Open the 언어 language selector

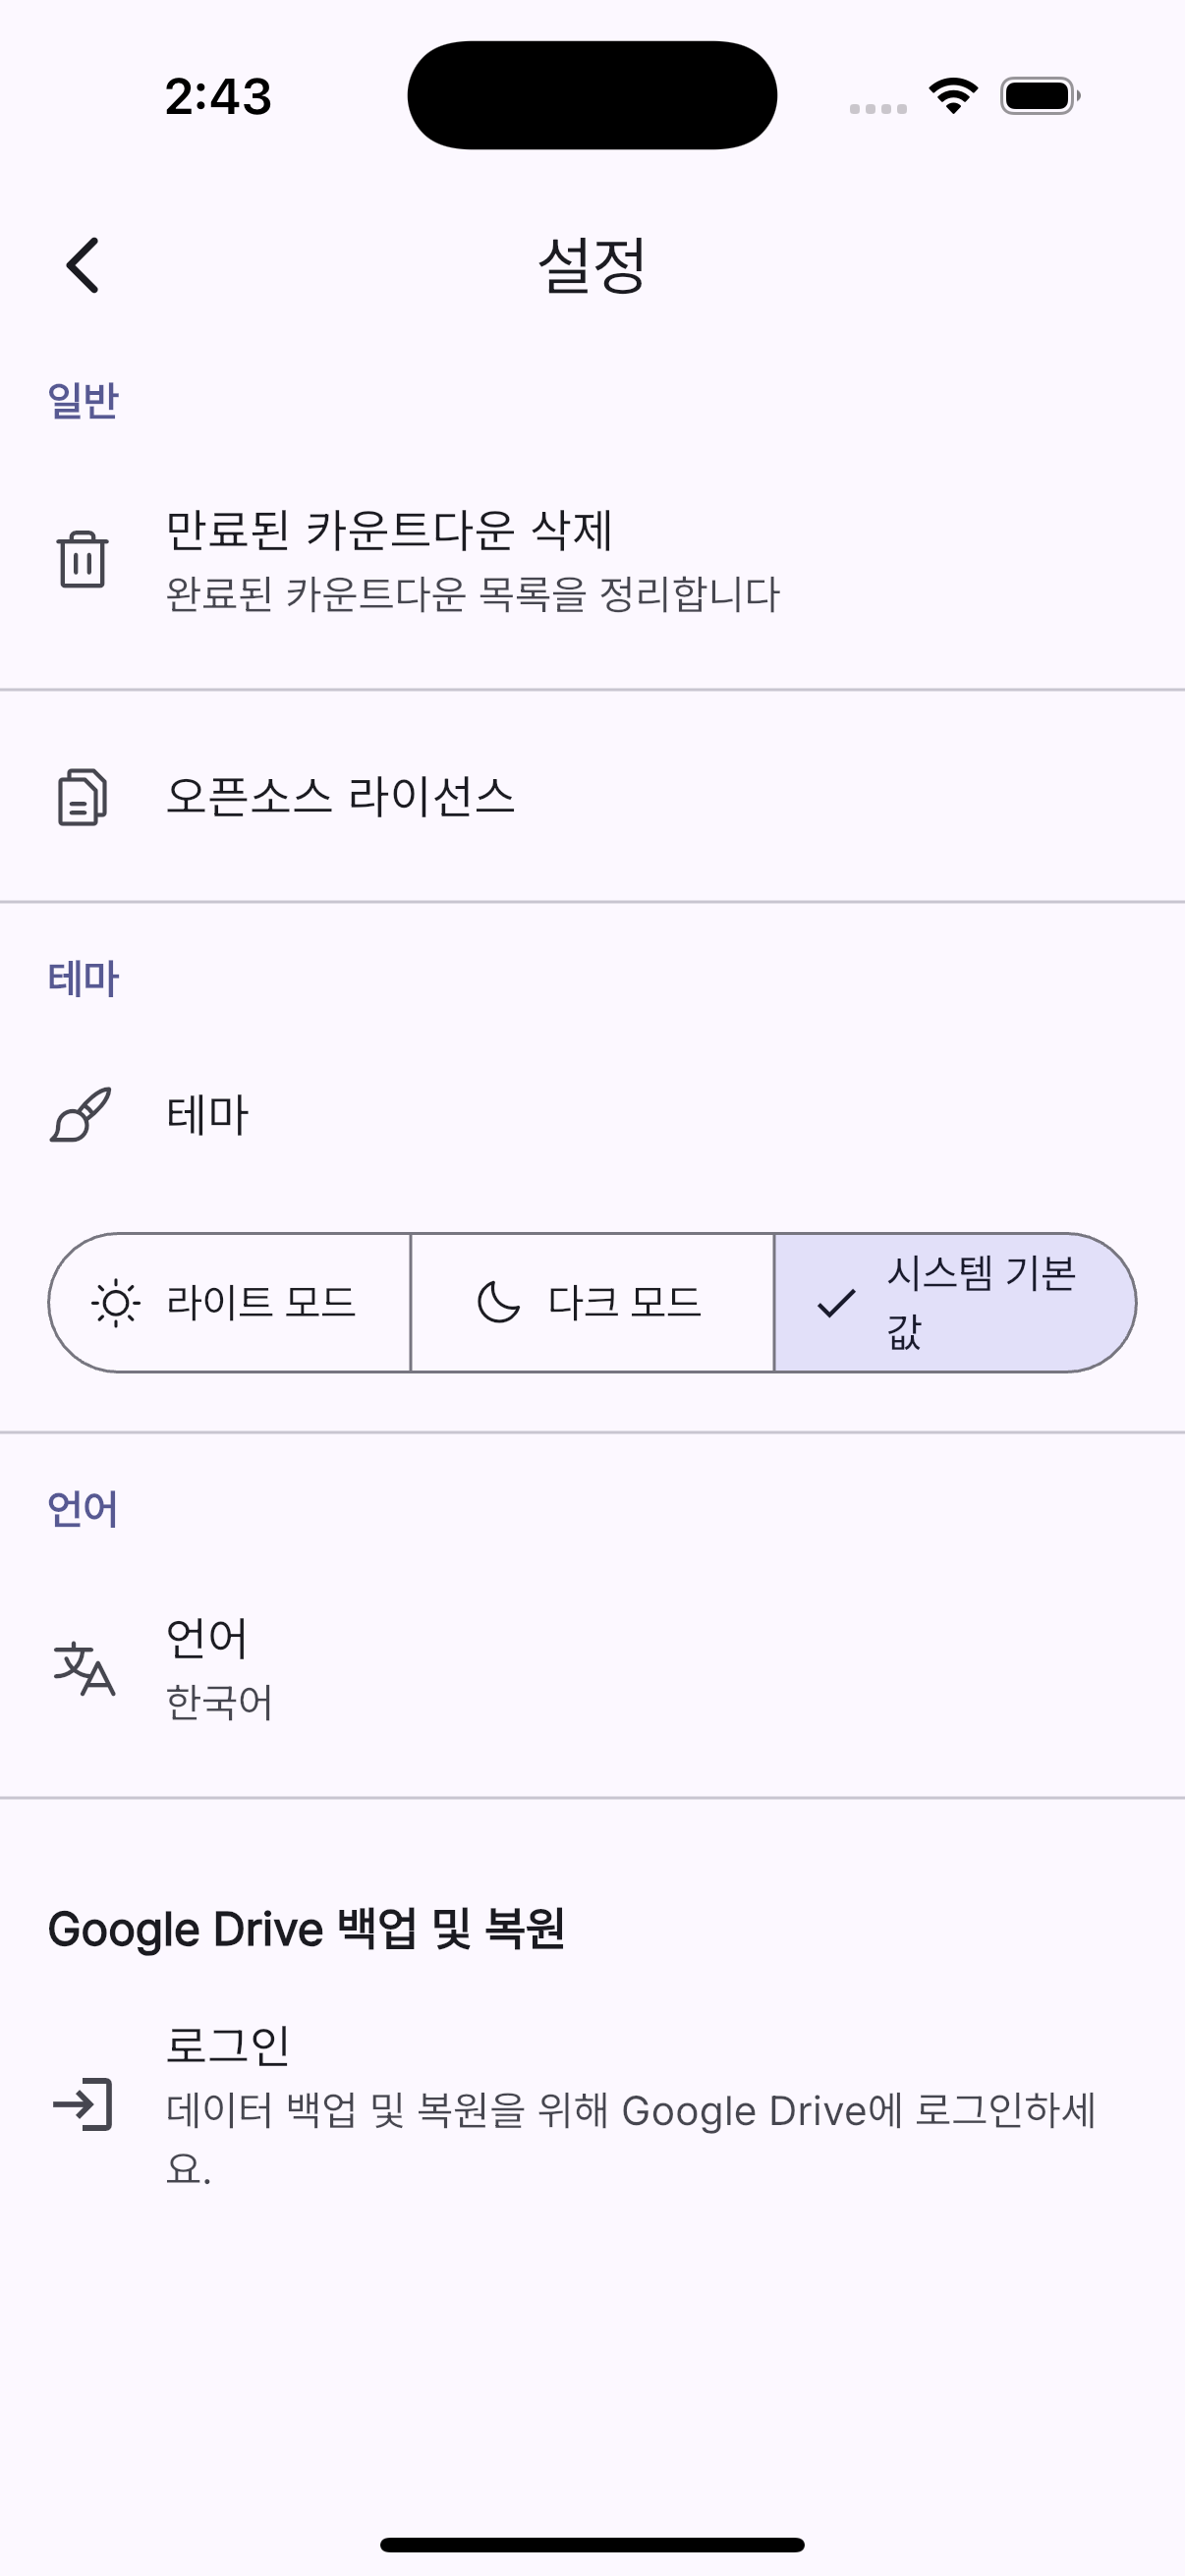point(207,1638)
